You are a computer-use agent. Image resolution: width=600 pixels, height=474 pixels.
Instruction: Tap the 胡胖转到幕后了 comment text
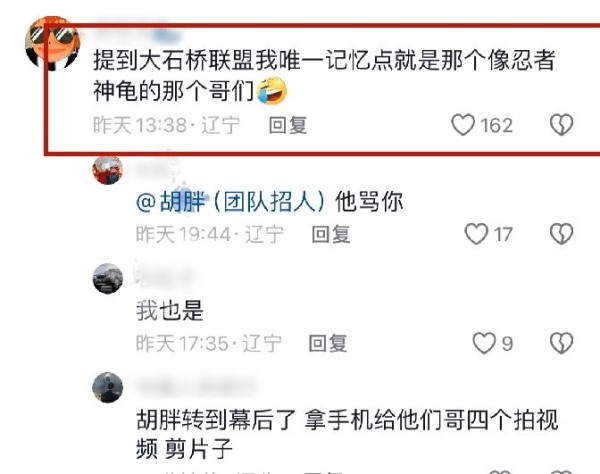click(x=347, y=434)
